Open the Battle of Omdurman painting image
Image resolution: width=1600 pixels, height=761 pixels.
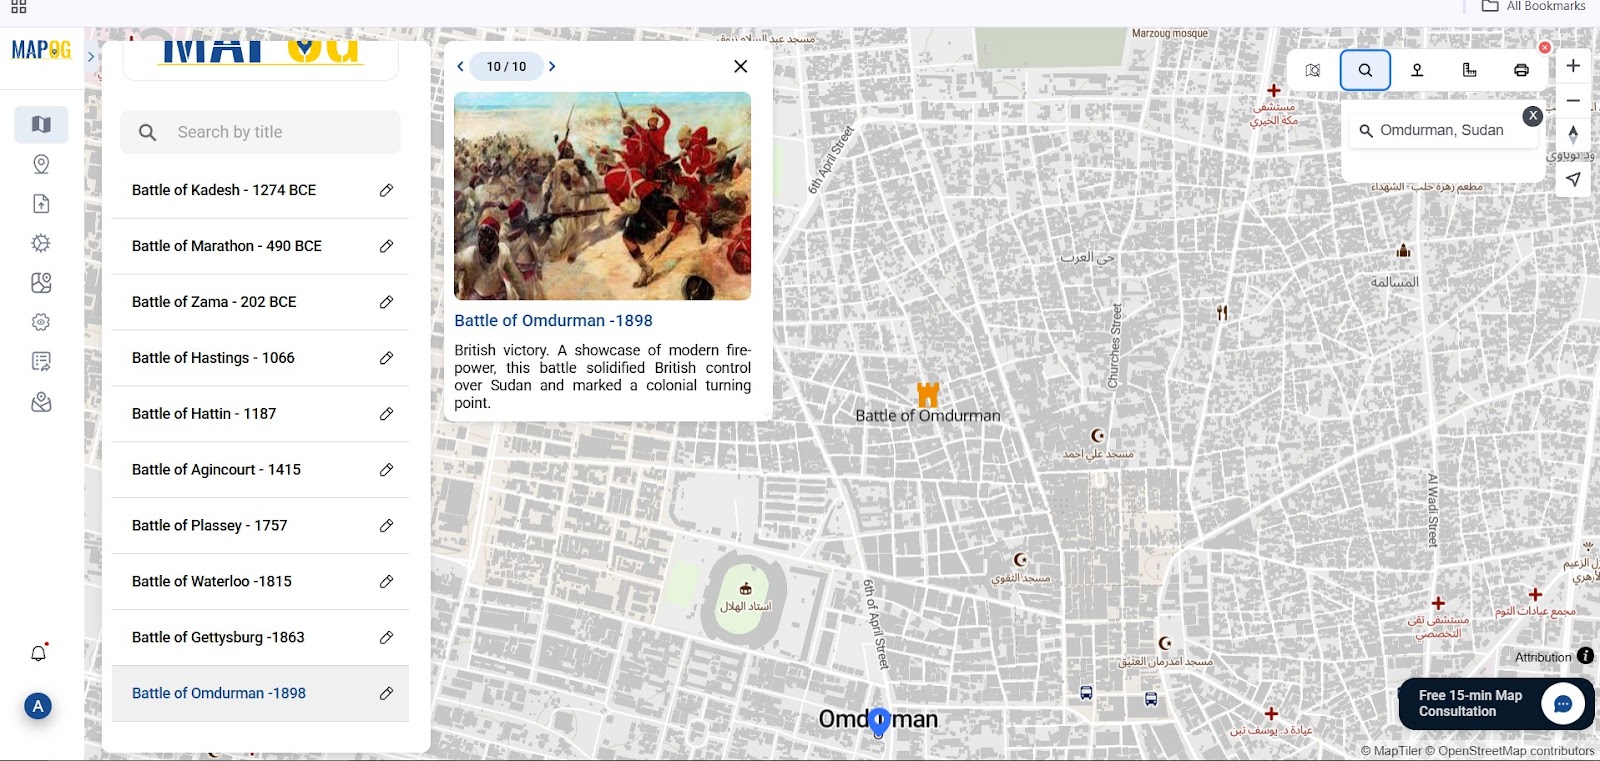(x=602, y=196)
